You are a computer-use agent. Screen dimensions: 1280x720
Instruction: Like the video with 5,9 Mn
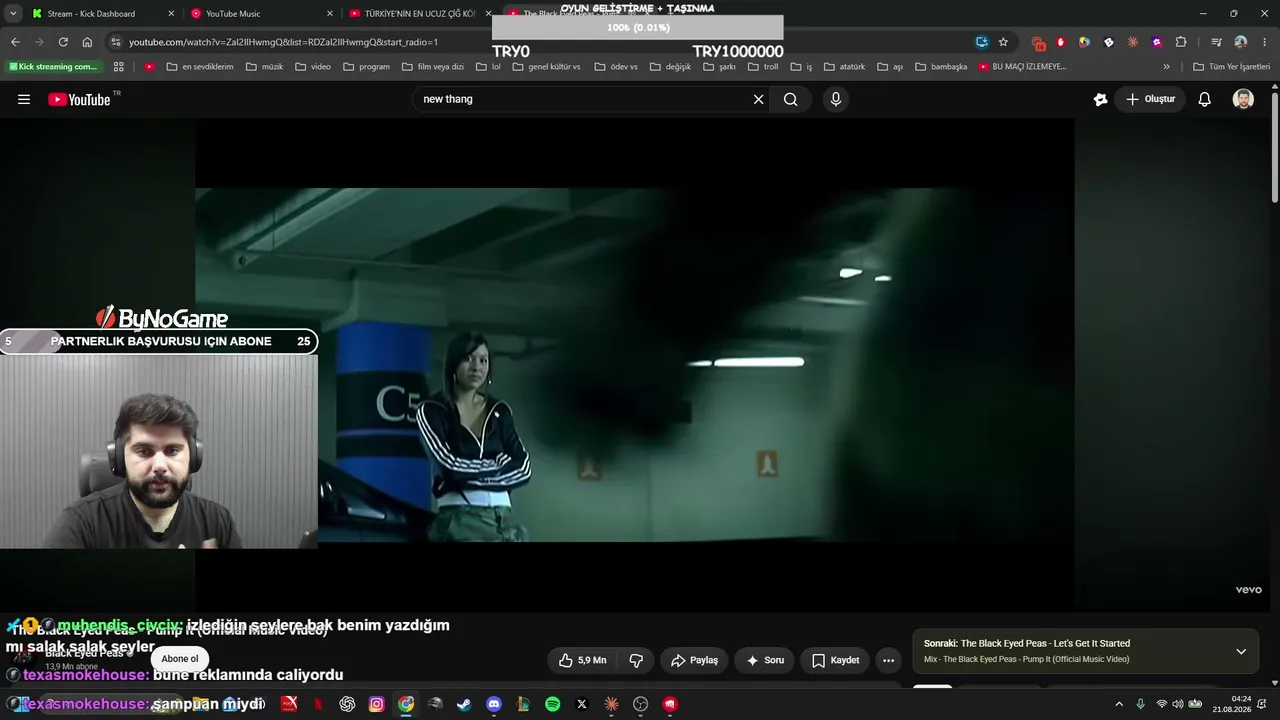click(583, 660)
